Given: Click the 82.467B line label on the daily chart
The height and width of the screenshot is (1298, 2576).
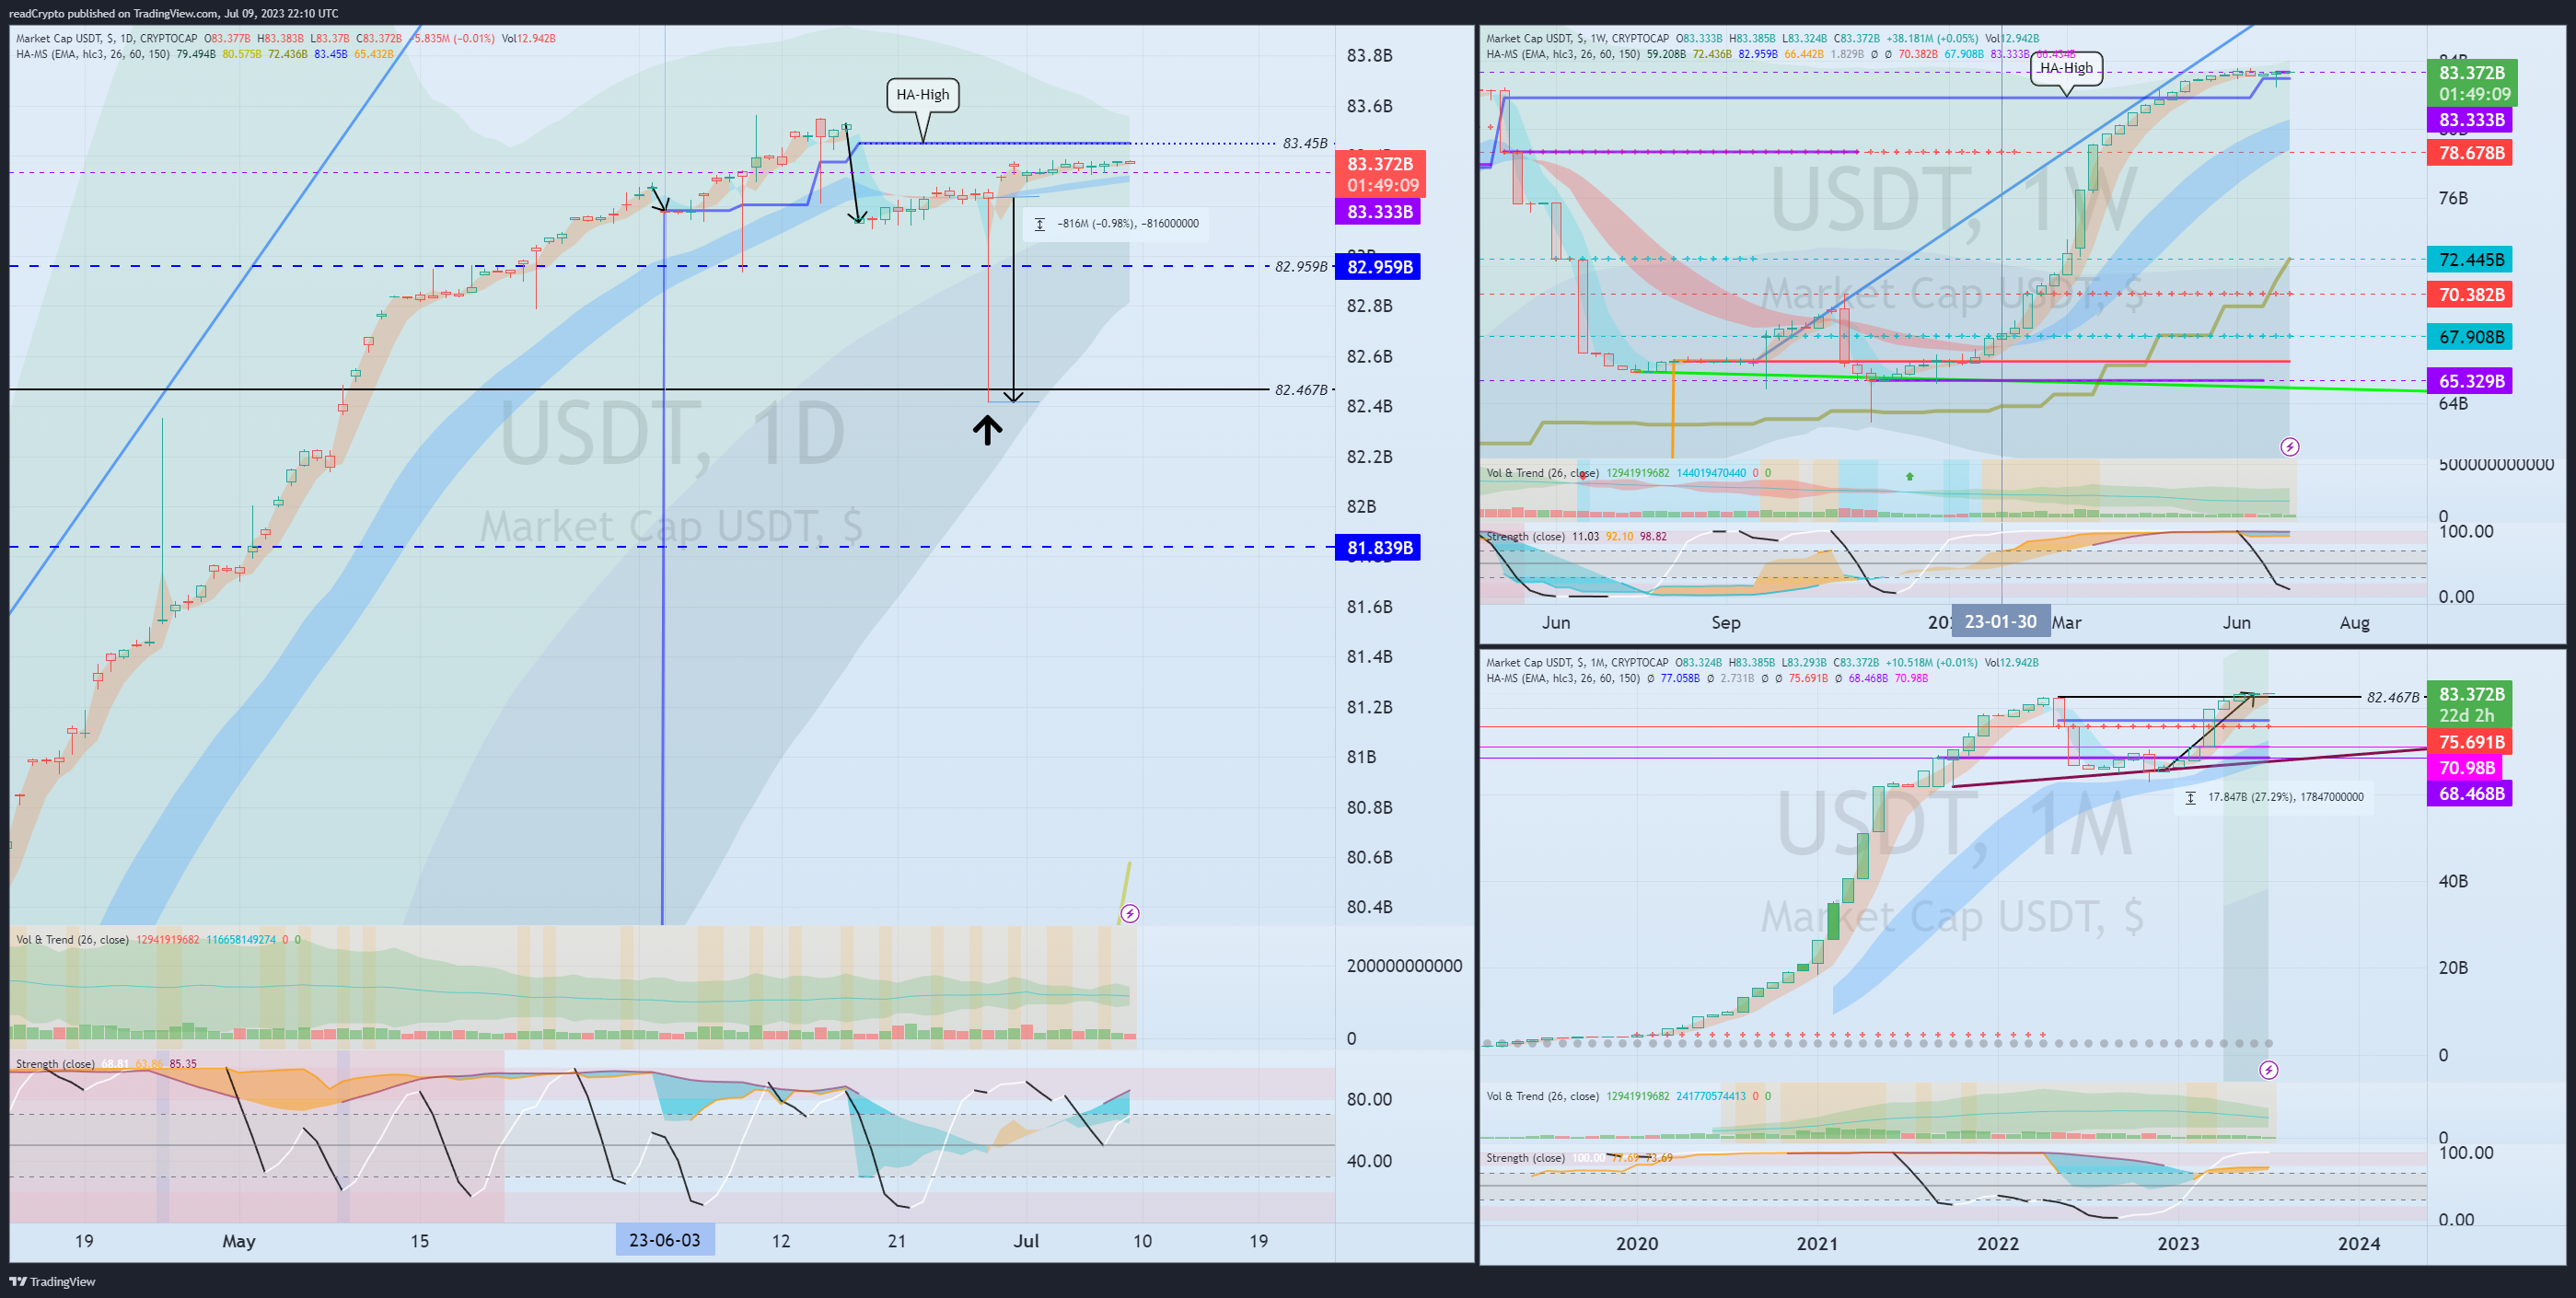Looking at the screenshot, I should point(1301,390).
